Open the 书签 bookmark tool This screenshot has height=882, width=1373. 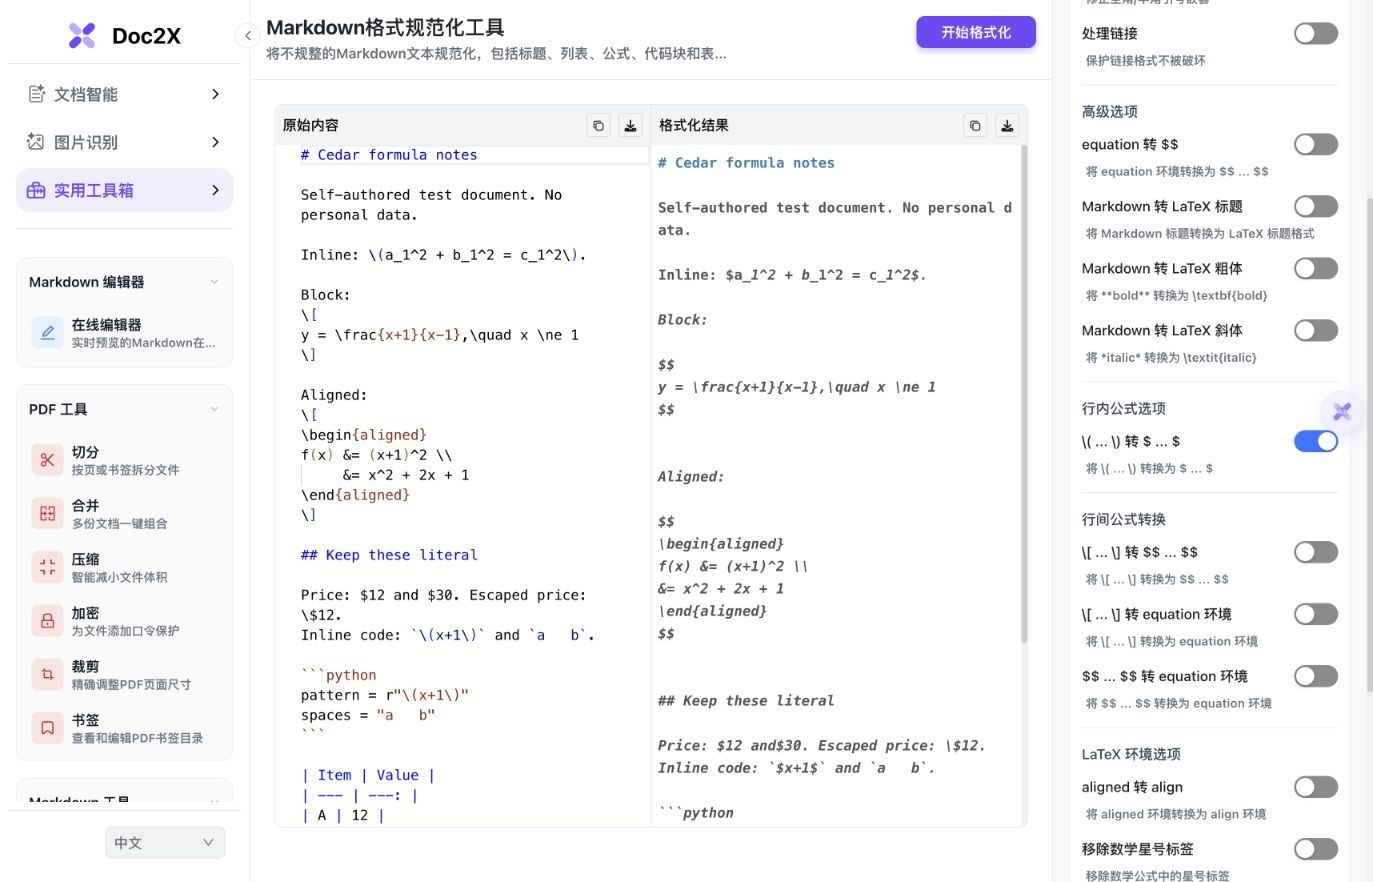47,729
